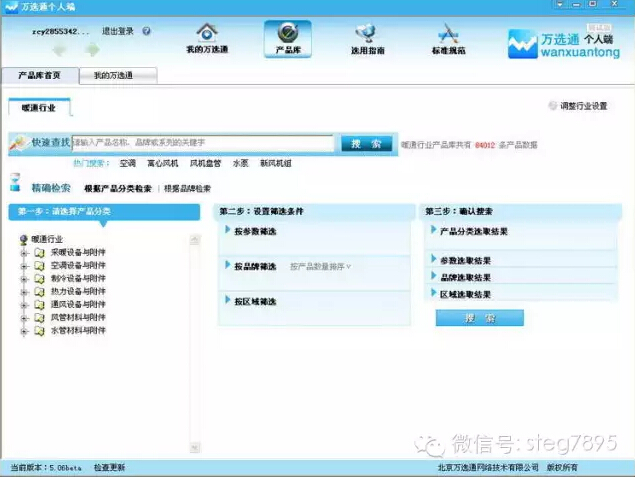Click the 水管材料与附件 folder icon
The width and height of the screenshot is (635, 477).
pos(39,330)
